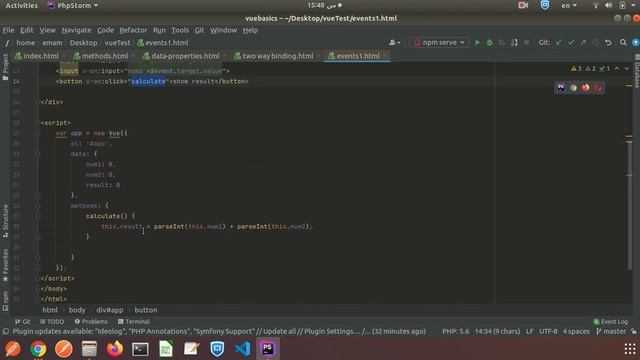Open the Tools menu

click(180, 30)
